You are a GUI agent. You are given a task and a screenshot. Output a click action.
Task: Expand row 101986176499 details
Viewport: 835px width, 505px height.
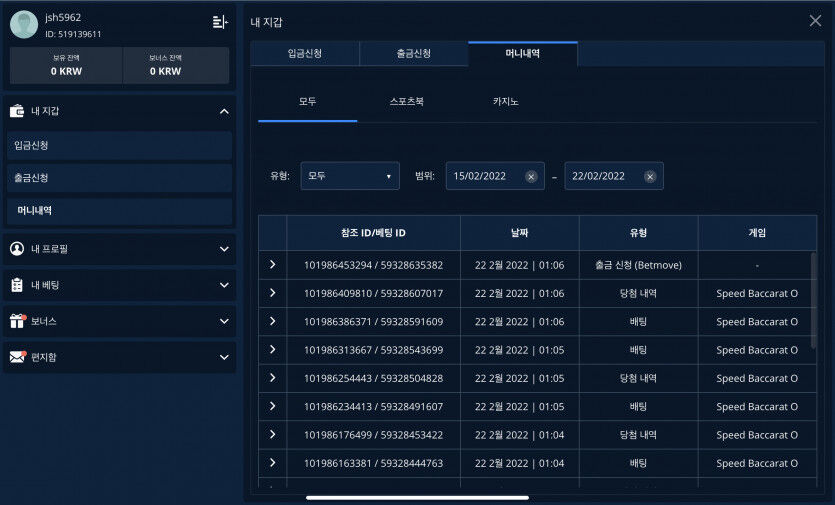[273, 434]
